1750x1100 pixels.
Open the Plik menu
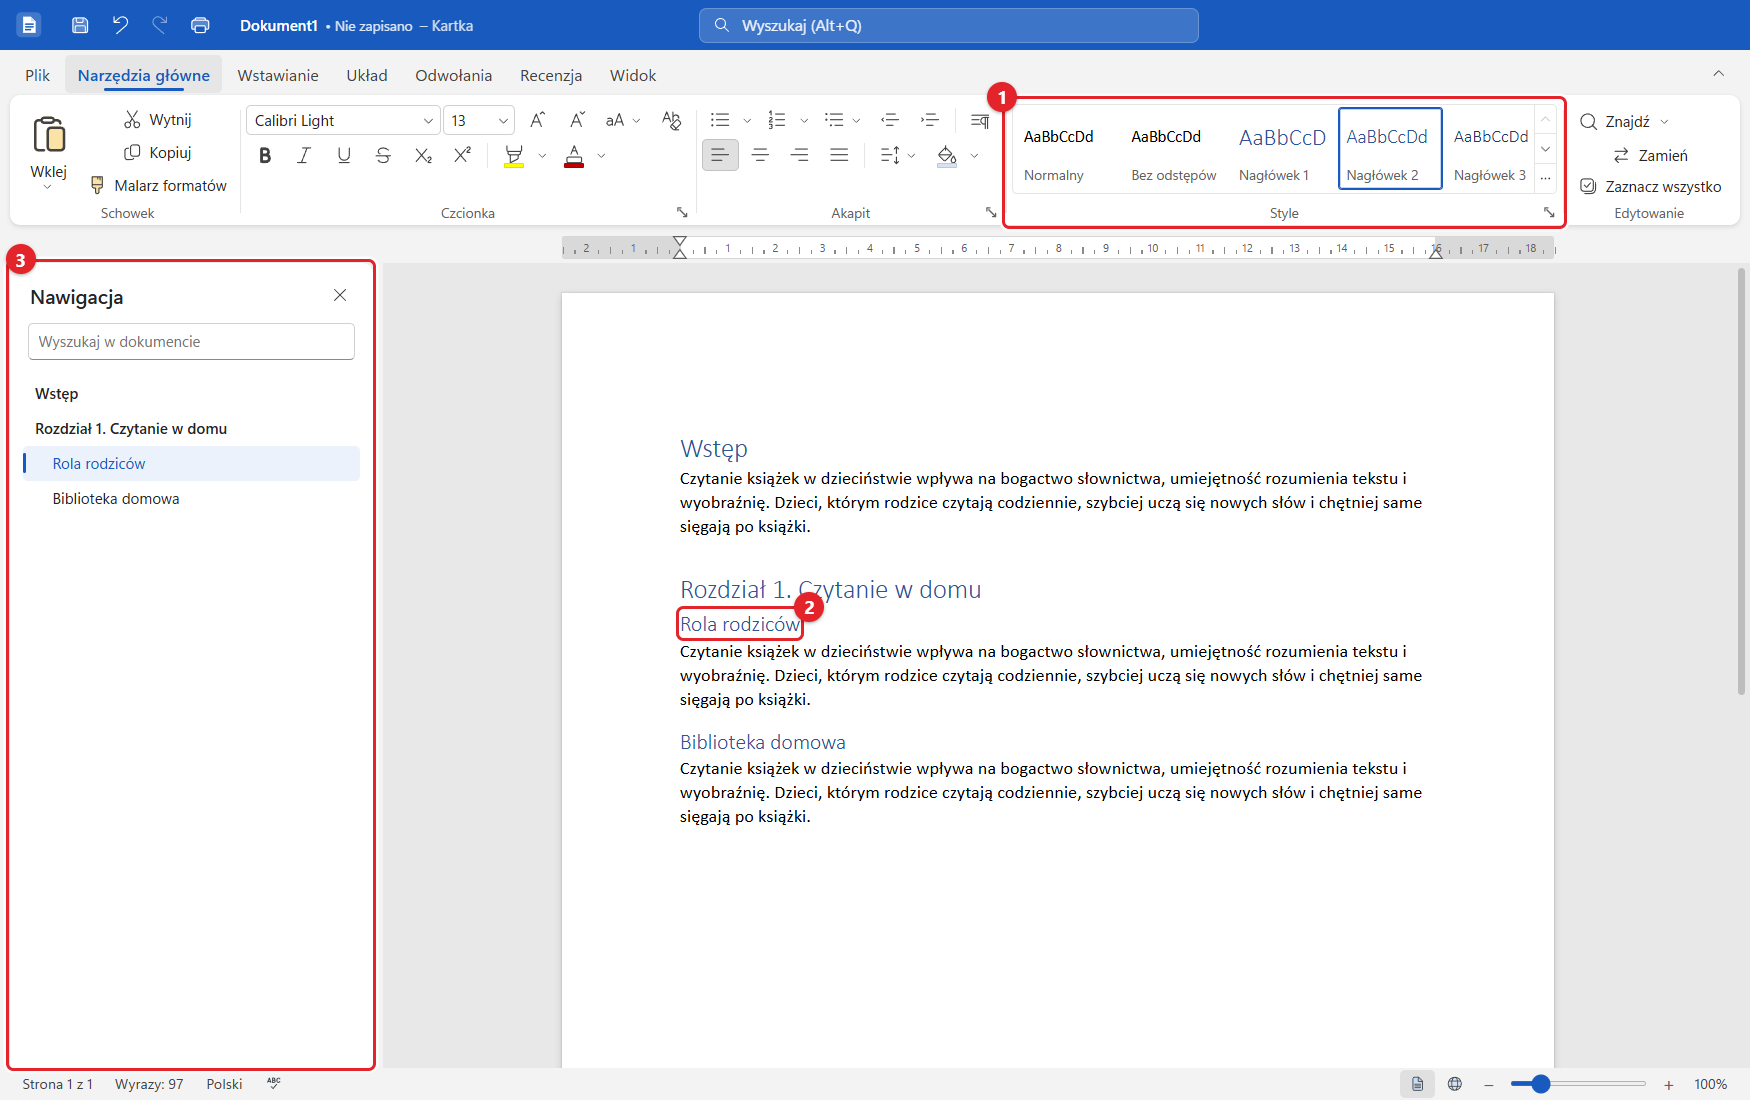(38, 75)
